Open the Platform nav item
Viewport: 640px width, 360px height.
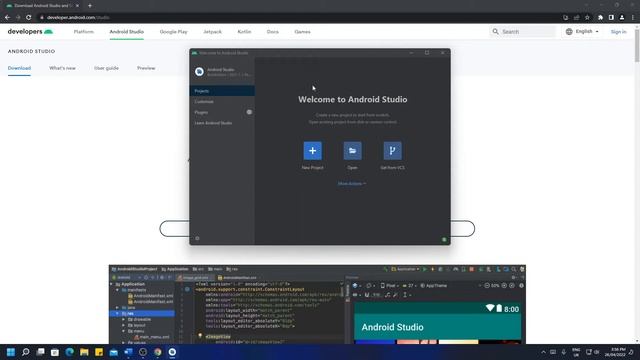pos(84,31)
